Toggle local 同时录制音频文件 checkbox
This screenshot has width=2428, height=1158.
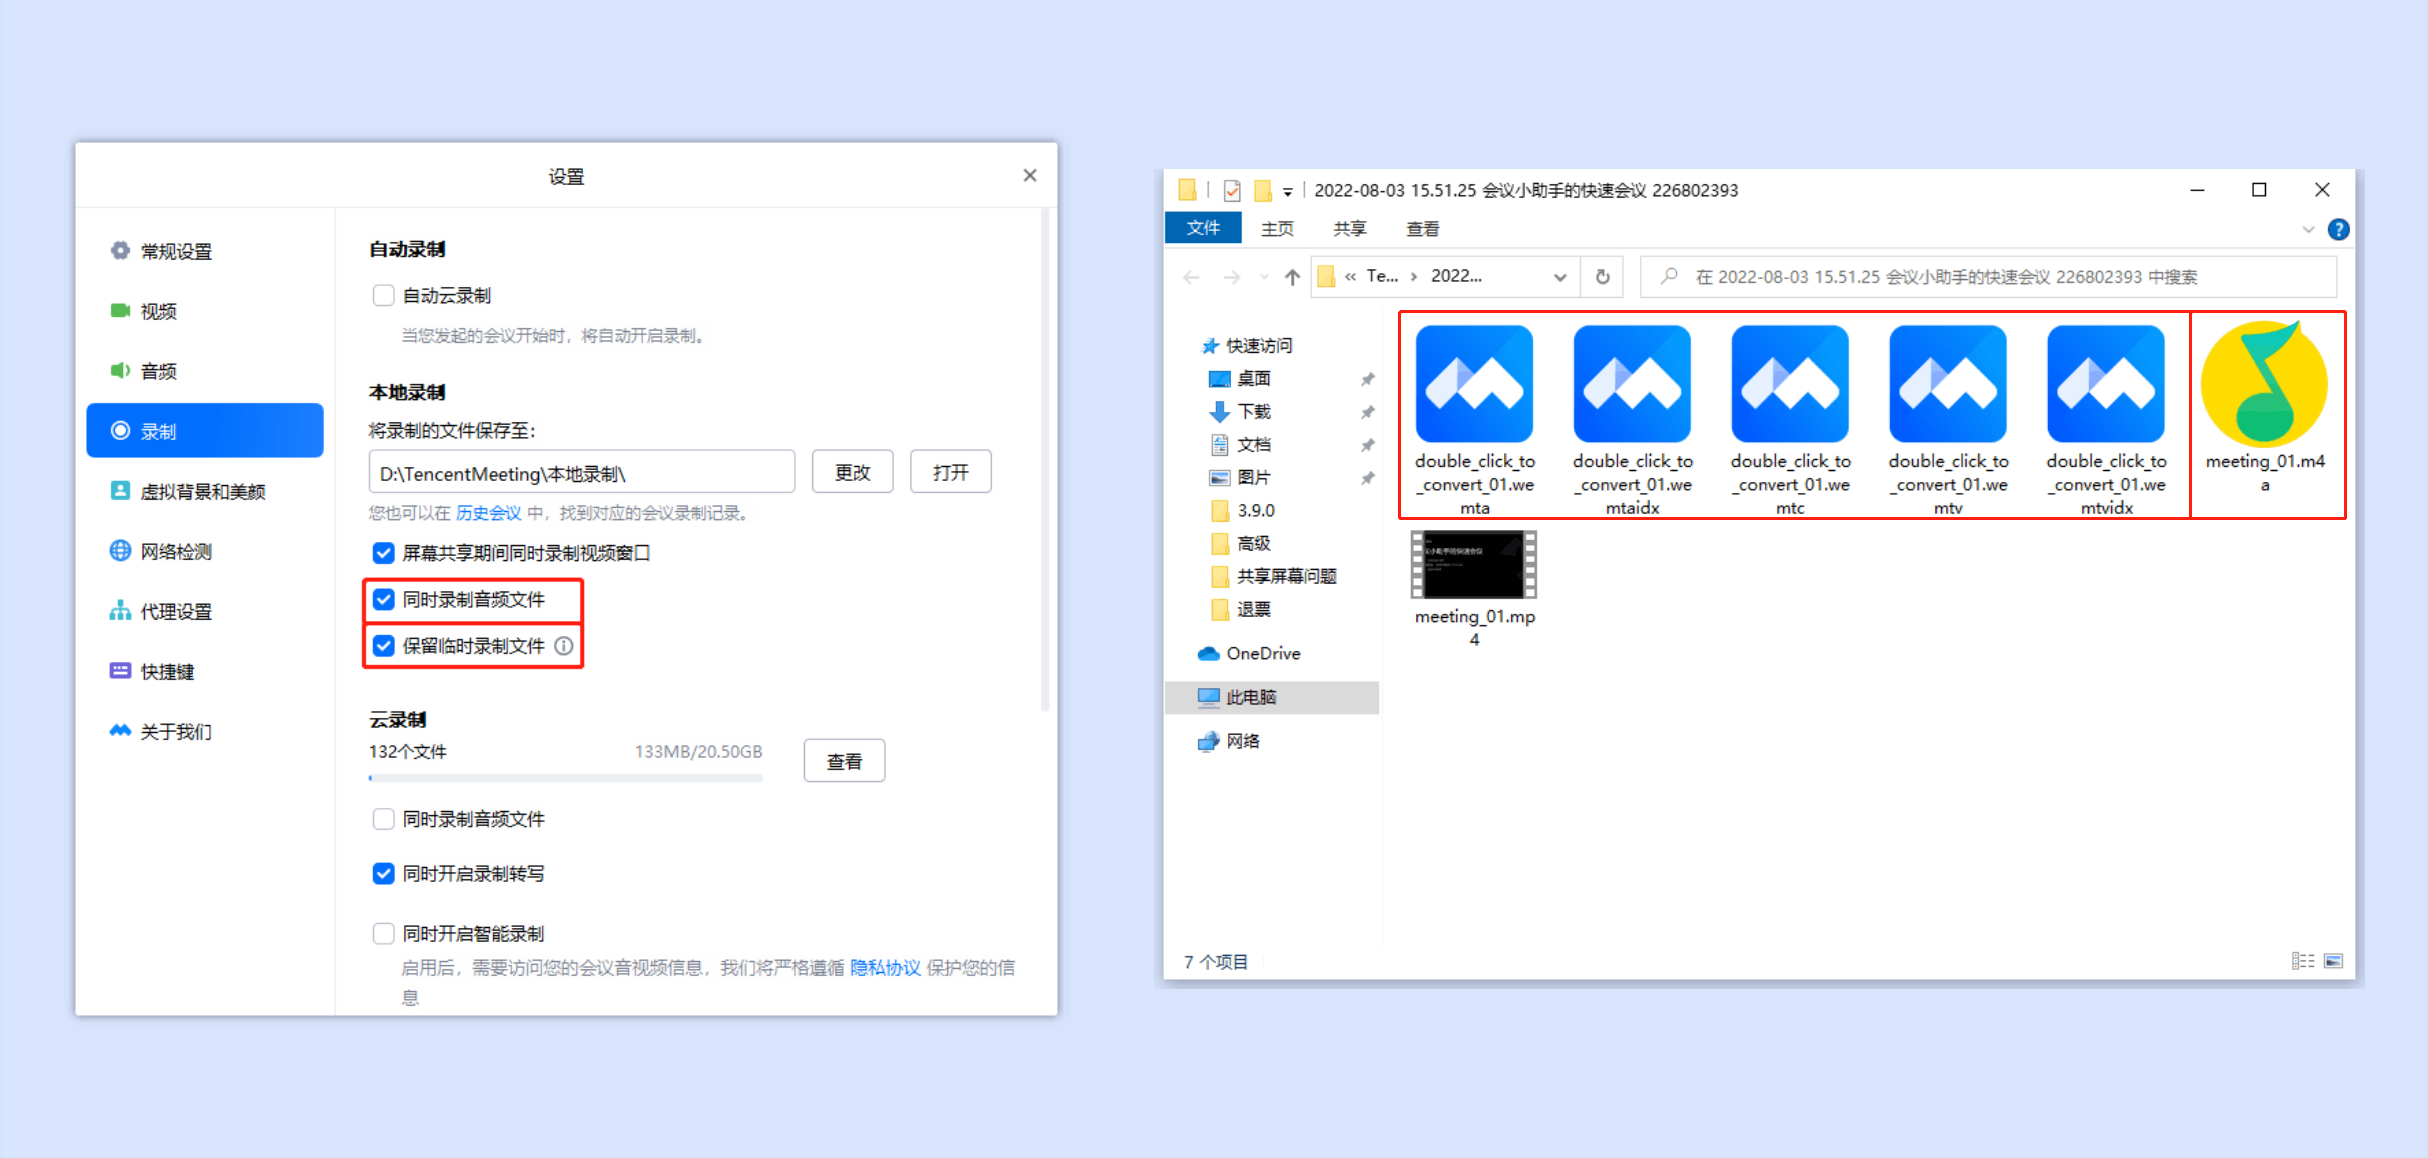tap(383, 599)
